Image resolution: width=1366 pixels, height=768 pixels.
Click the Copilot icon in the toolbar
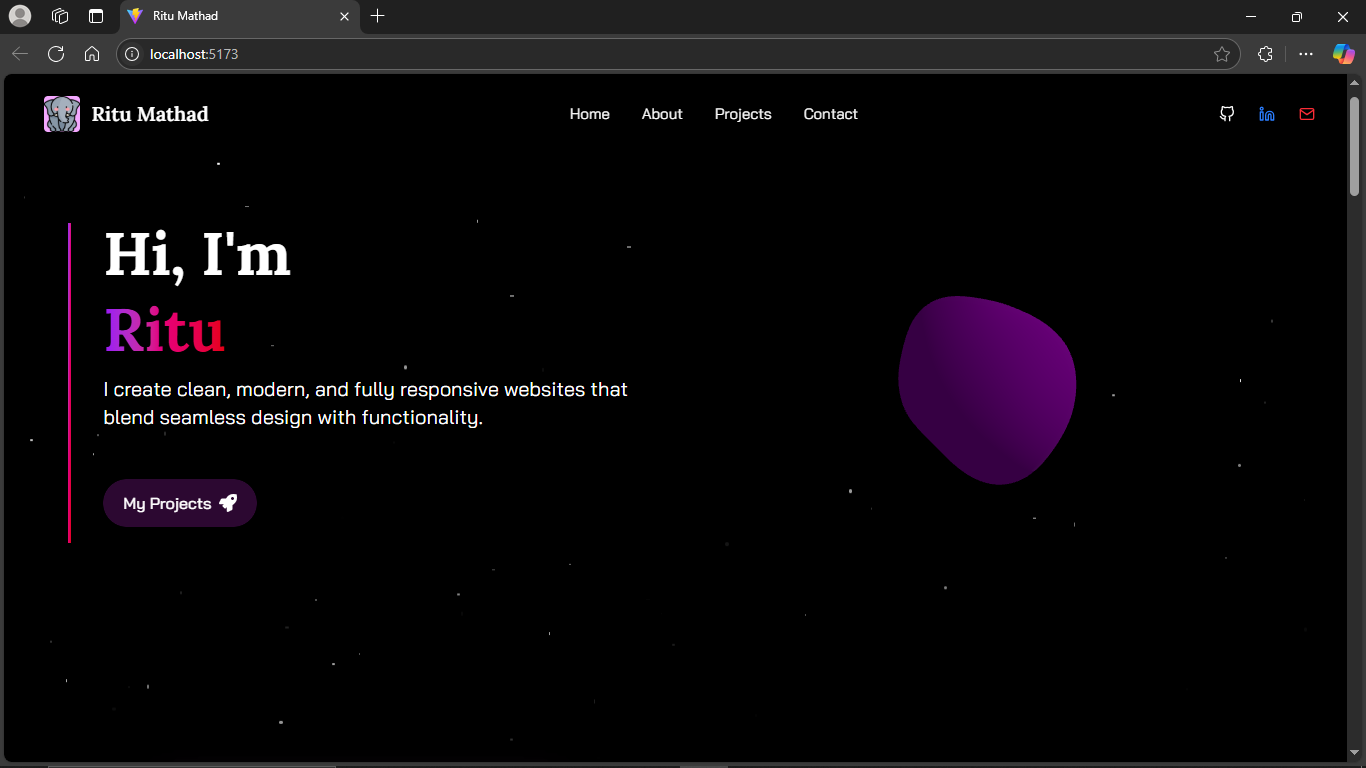(x=1343, y=54)
